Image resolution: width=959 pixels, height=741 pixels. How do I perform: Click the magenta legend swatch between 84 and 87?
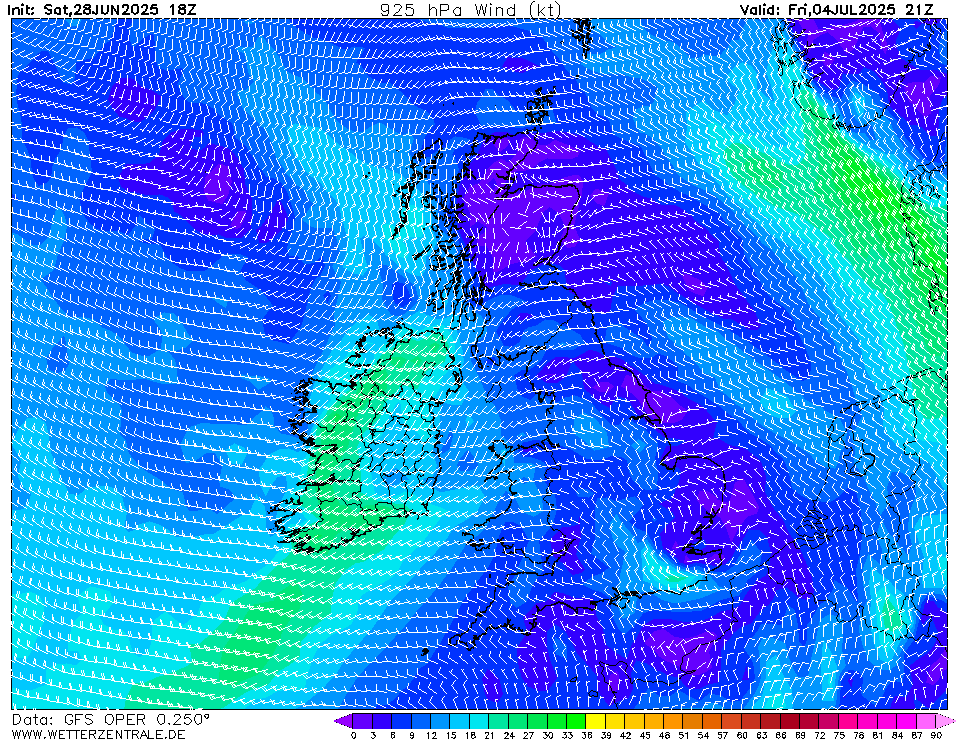click(x=906, y=721)
